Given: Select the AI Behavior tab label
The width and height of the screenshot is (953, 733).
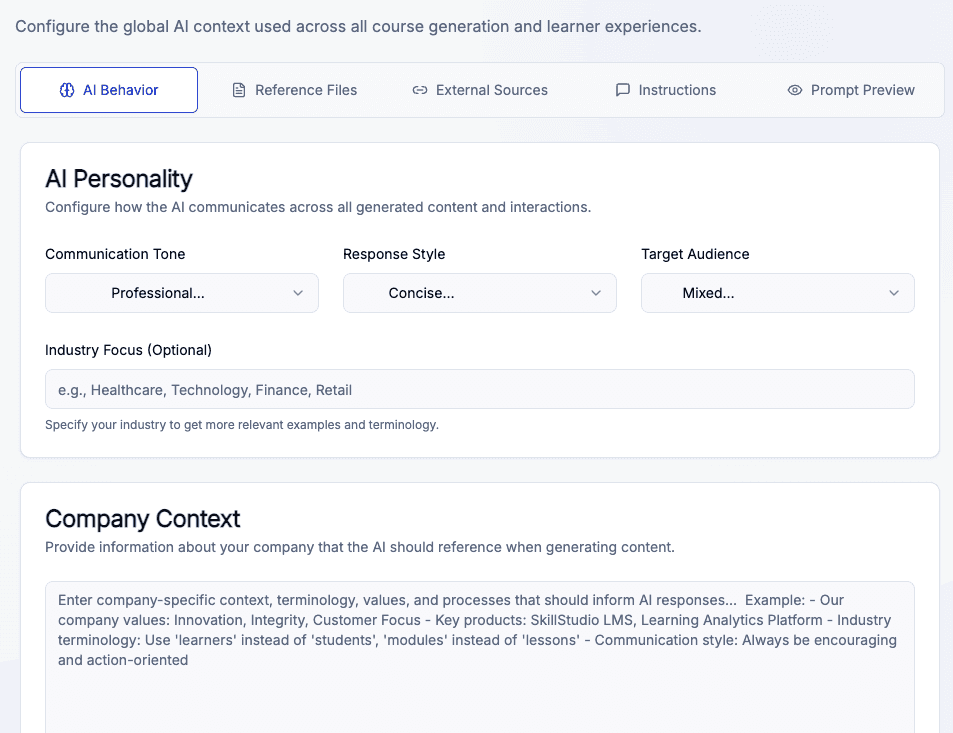Looking at the screenshot, I should pos(120,90).
